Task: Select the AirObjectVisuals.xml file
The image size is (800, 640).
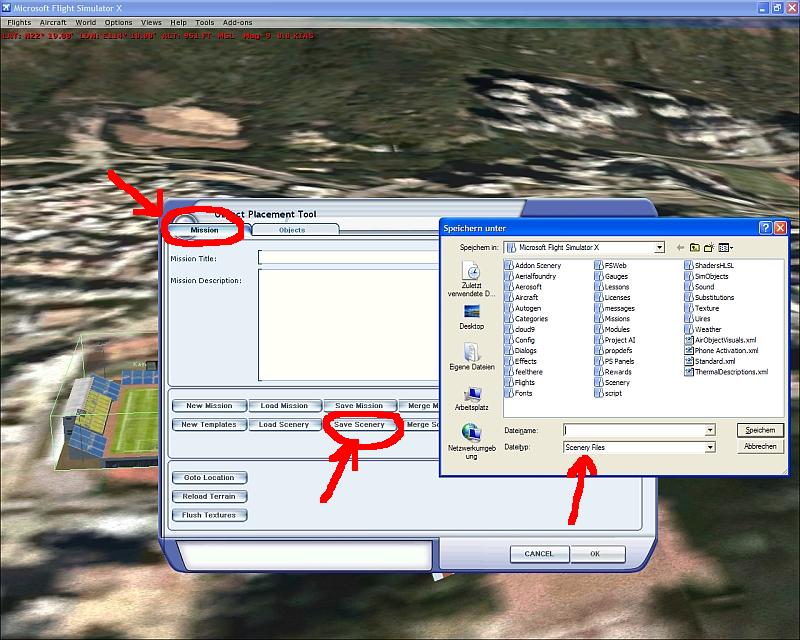Action: coord(720,340)
